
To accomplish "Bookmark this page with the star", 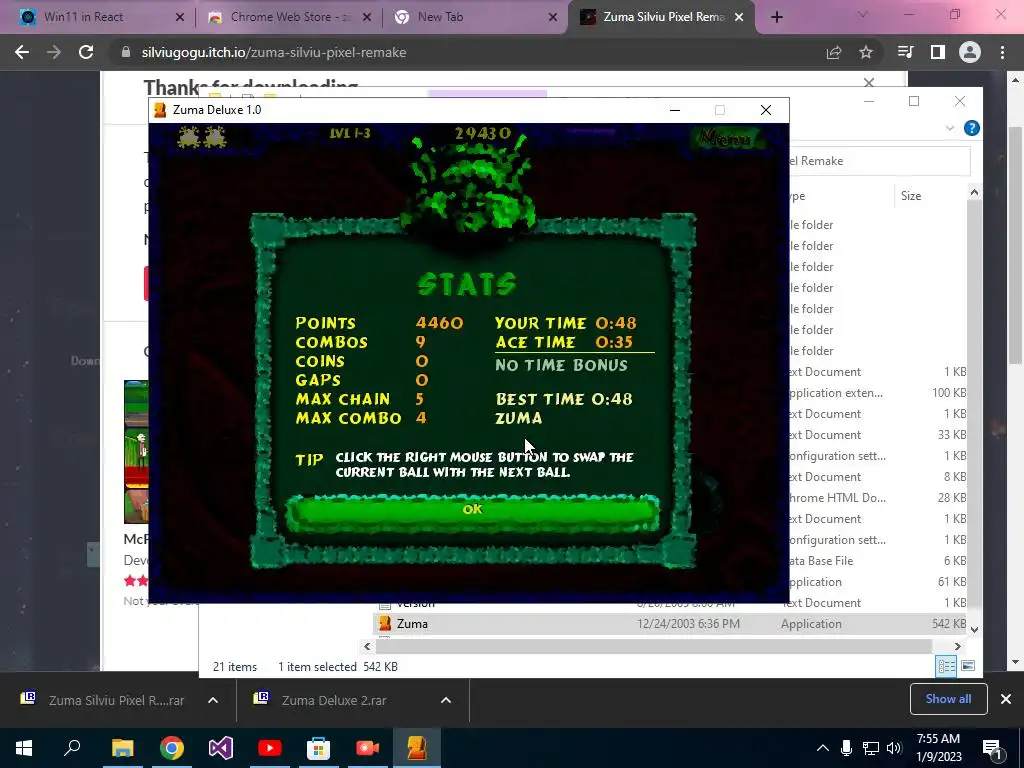I will pos(866,52).
